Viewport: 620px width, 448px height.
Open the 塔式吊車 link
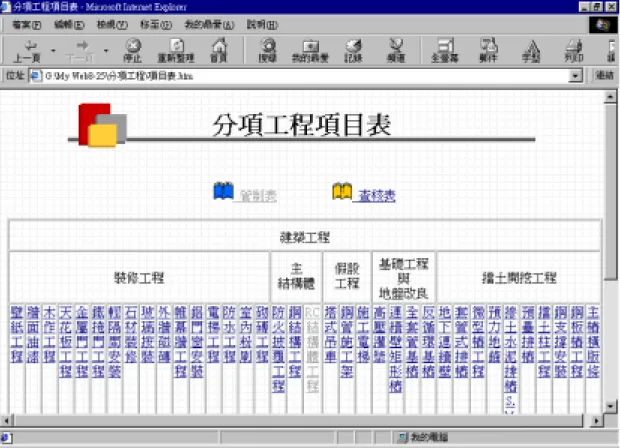click(331, 334)
